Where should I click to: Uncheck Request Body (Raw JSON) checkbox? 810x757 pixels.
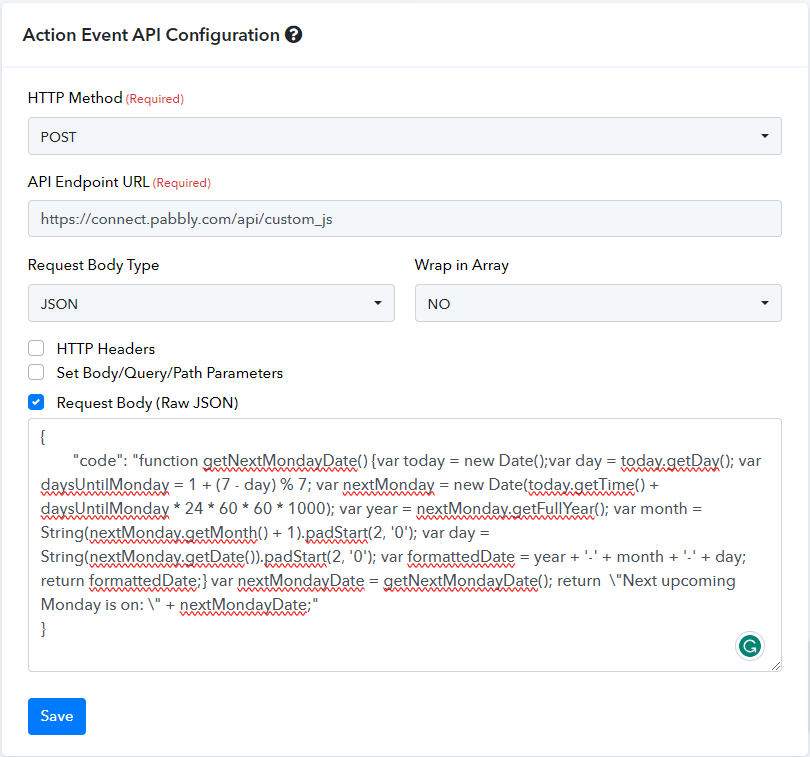36,402
